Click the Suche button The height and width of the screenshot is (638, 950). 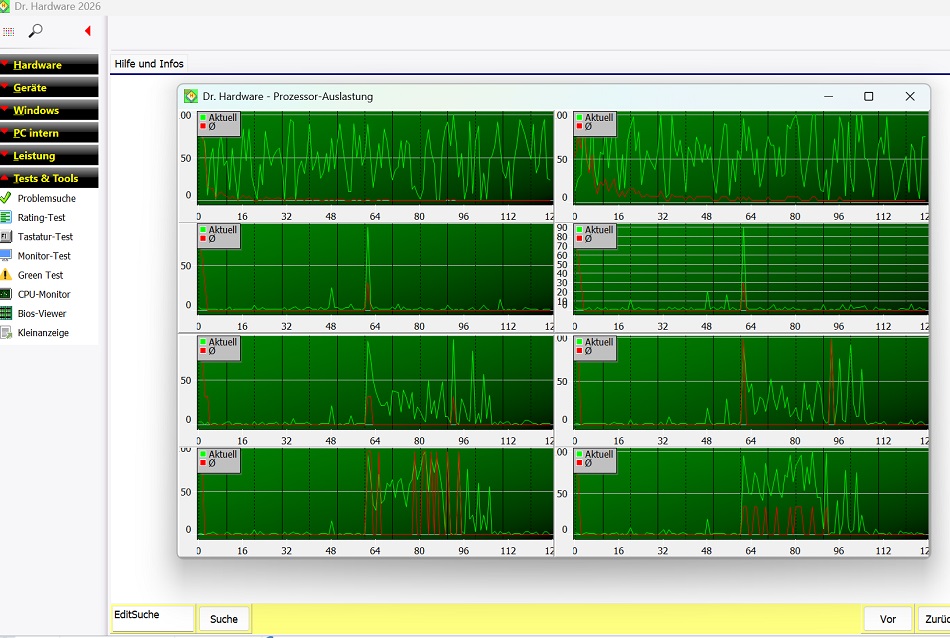click(x=224, y=619)
